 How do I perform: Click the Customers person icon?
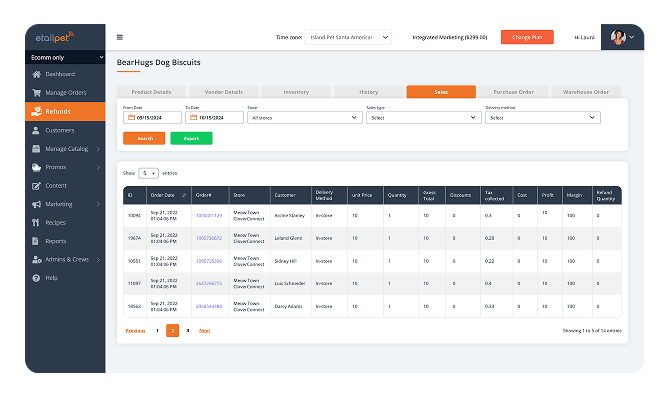tap(36, 131)
